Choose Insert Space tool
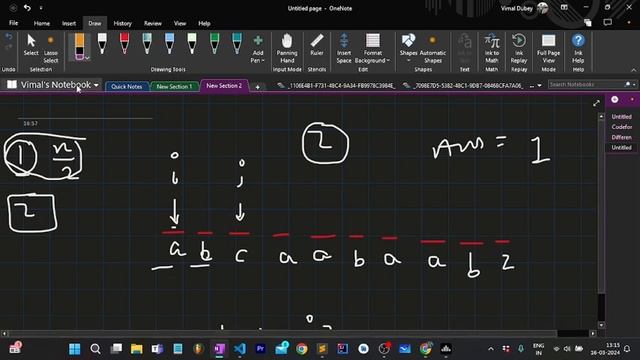The height and width of the screenshot is (360, 640). pyautogui.click(x=344, y=49)
